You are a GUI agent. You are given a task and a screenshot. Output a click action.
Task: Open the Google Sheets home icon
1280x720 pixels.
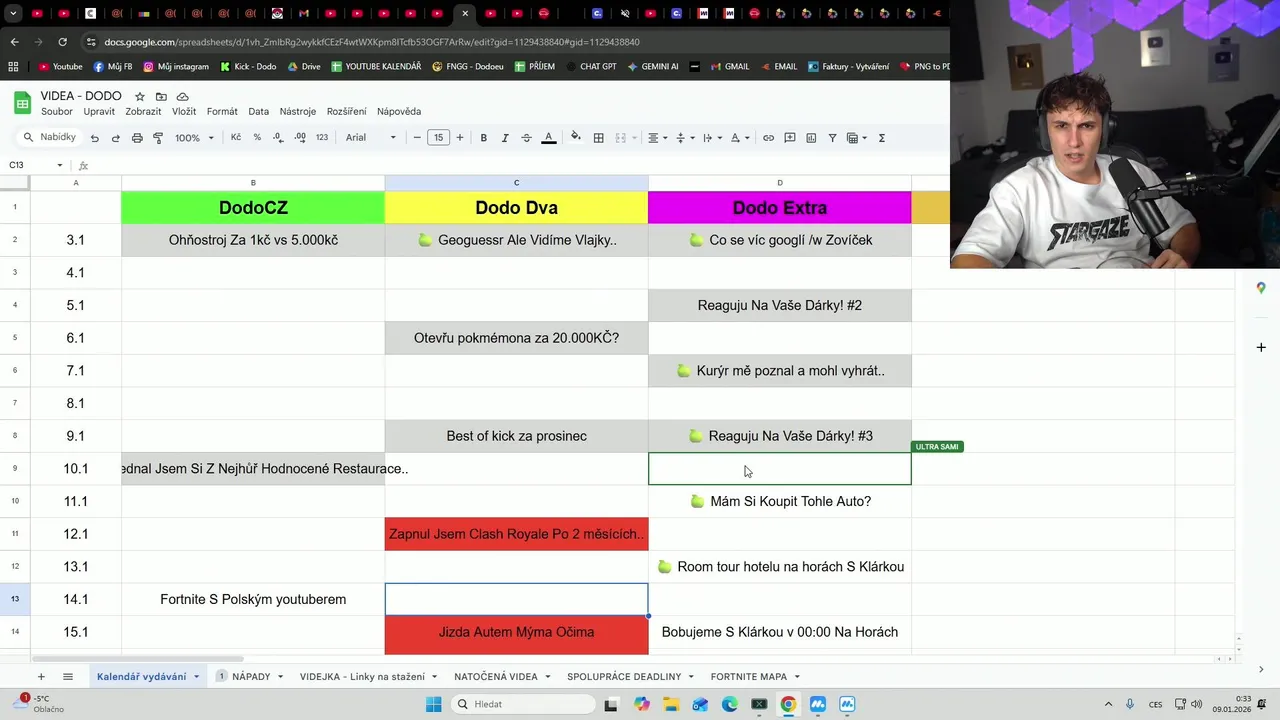[x=22, y=103]
